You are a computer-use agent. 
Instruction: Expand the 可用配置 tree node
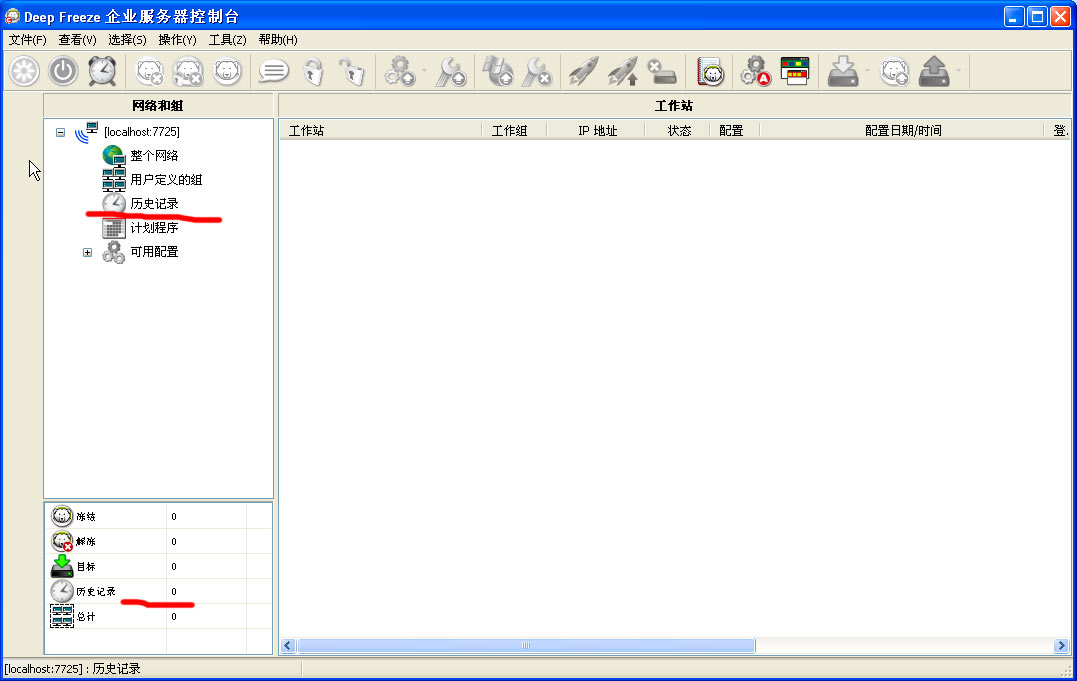tap(87, 252)
